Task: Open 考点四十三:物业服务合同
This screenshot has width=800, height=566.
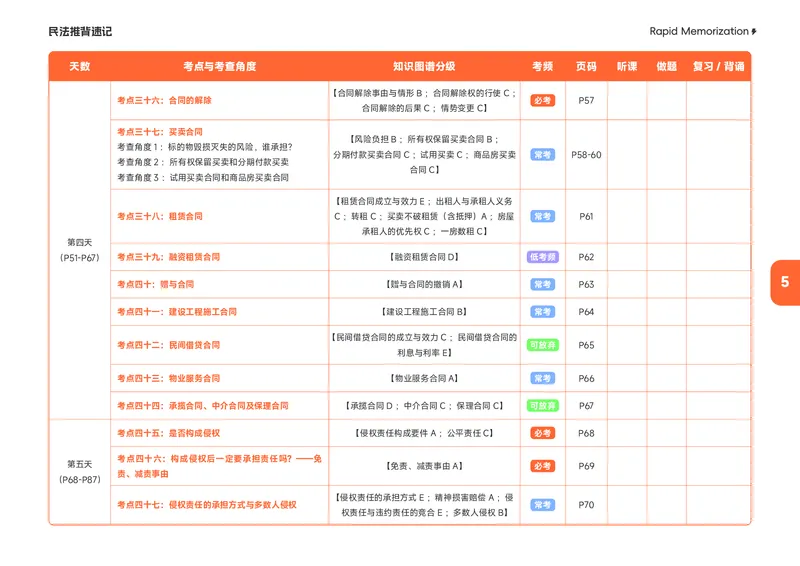Action: (168, 378)
